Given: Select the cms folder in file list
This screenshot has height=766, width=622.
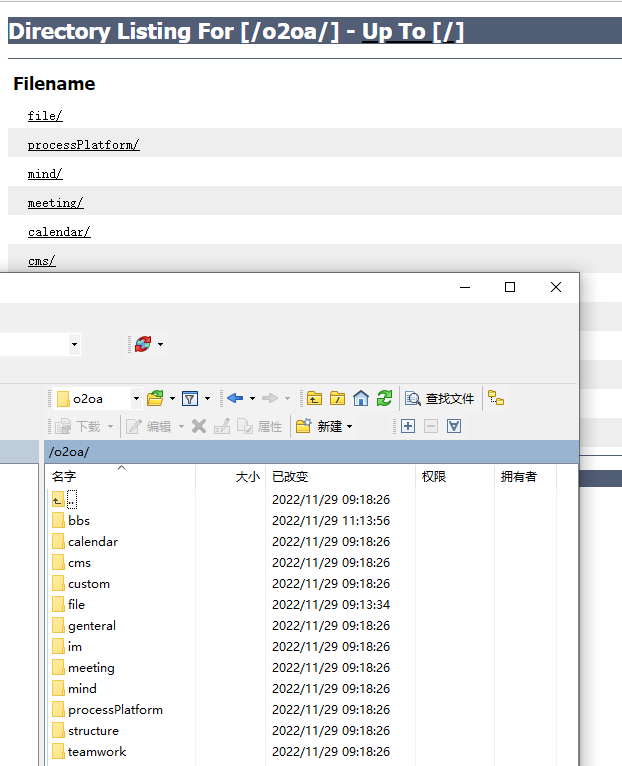Looking at the screenshot, I should 71,562.
